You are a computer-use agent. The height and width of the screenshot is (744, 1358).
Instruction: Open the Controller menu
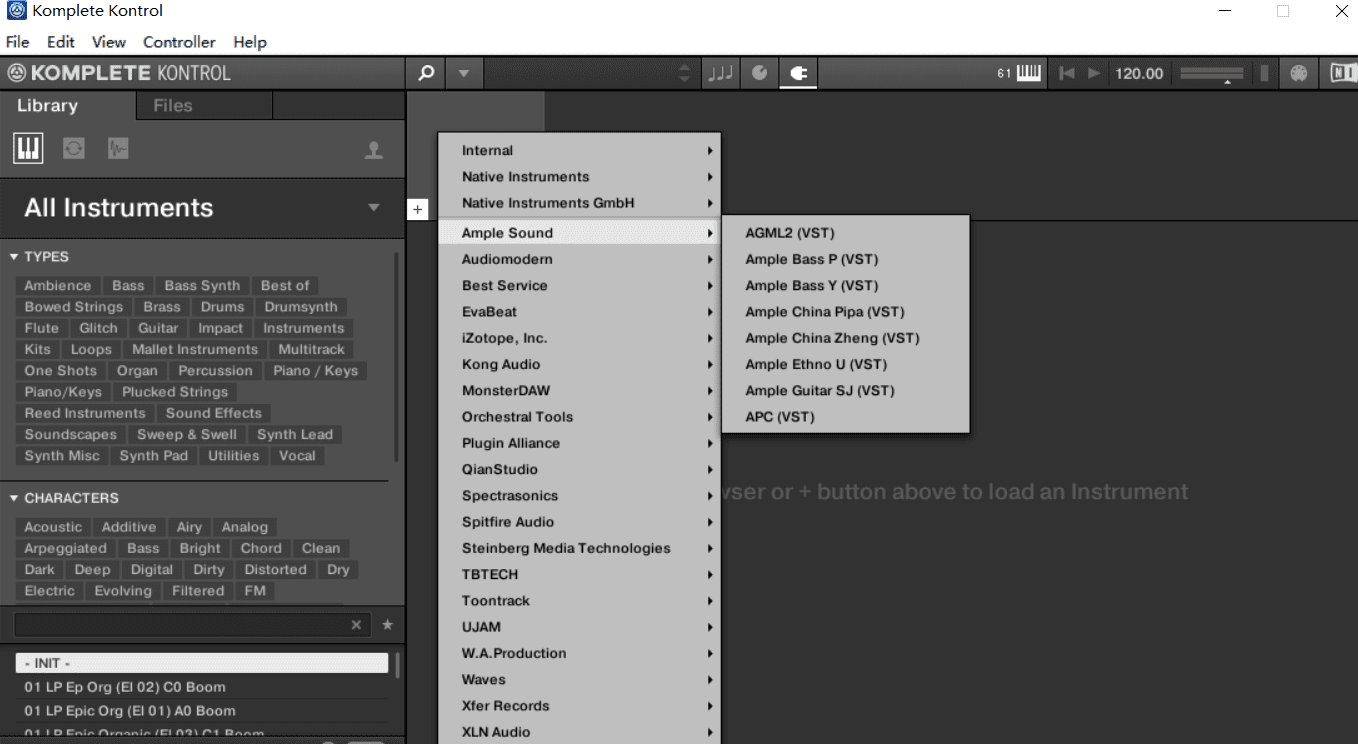click(179, 42)
